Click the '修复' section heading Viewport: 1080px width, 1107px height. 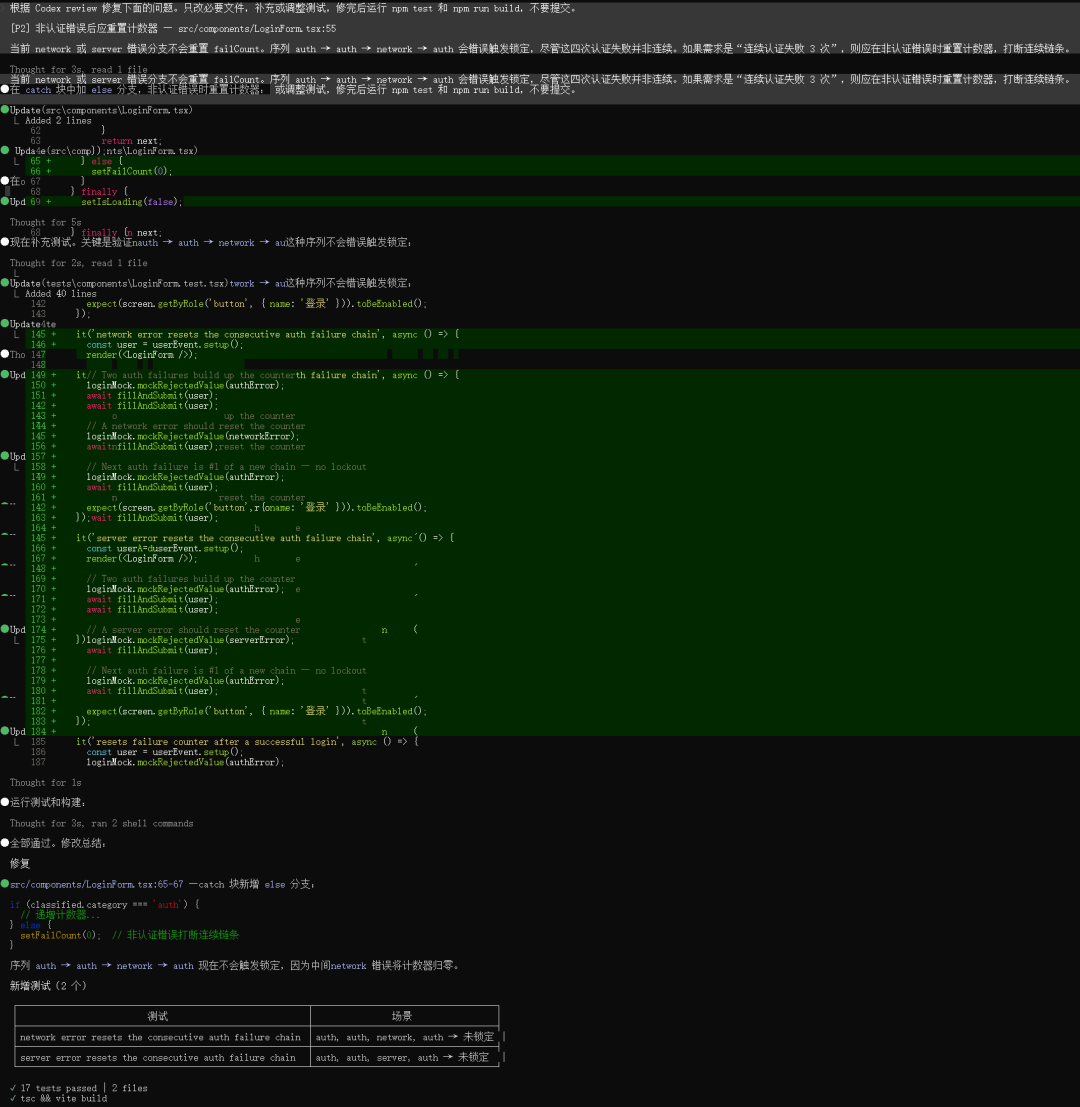20,864
